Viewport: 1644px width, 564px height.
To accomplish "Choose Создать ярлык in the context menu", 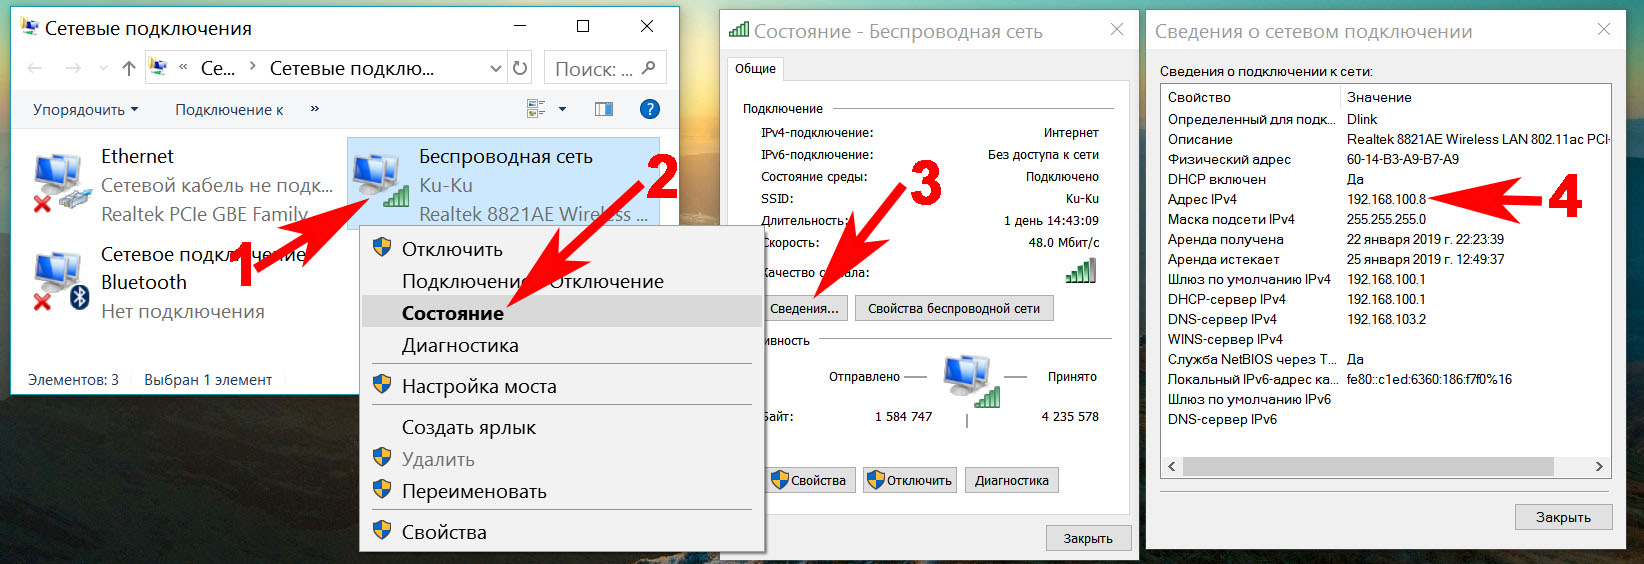I will click(562, 427).
